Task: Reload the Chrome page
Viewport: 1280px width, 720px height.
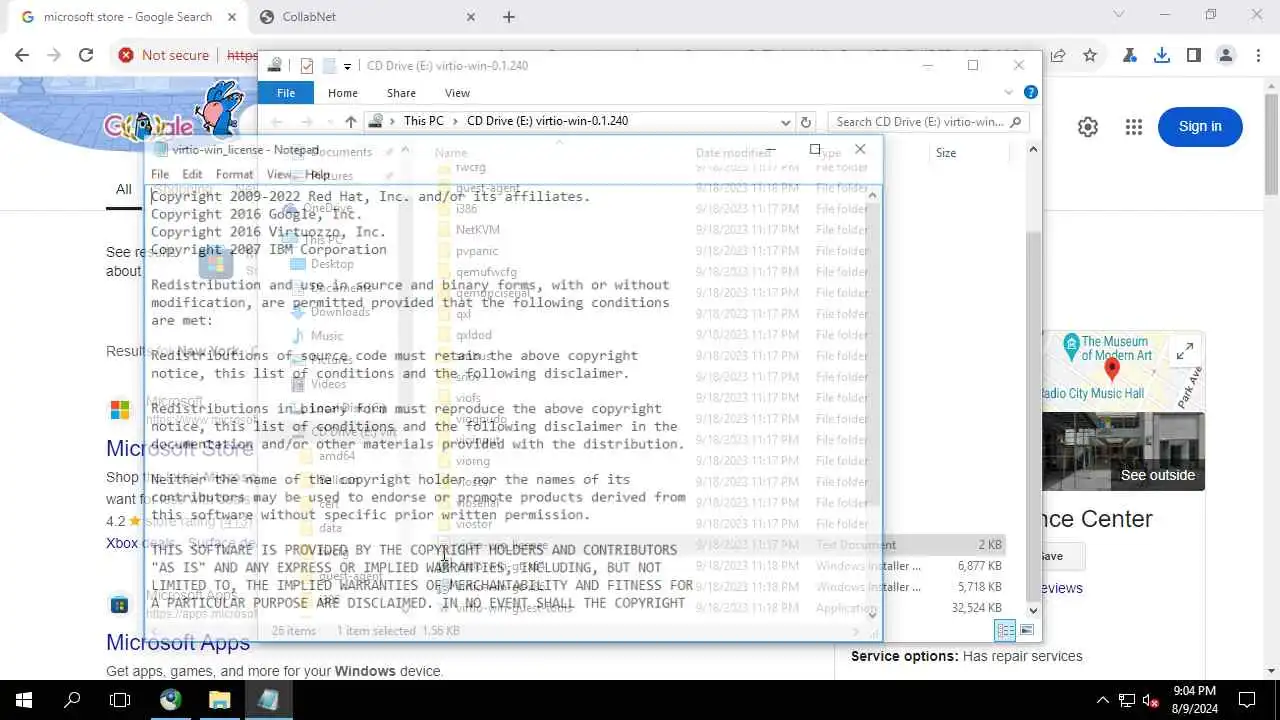Action: click(x=86, y=56)
